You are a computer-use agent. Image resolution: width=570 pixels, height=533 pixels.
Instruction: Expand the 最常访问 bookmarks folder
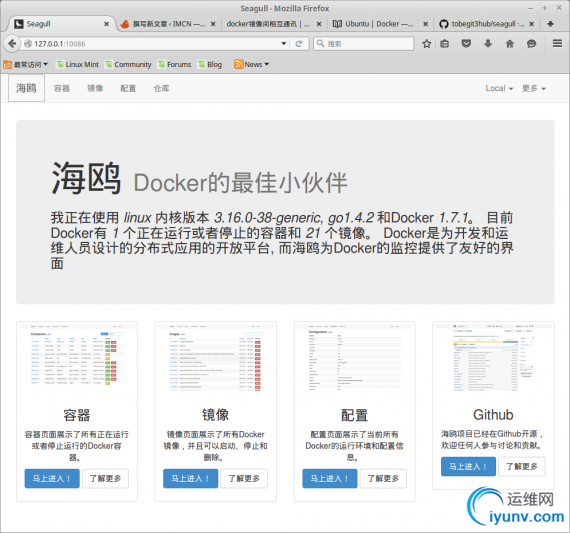25,65
